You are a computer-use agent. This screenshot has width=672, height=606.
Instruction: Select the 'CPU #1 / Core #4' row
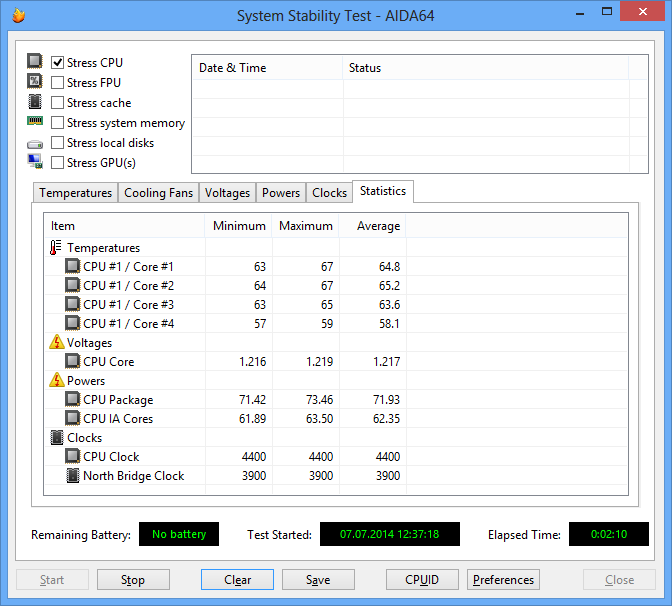[x=336, y=324]
